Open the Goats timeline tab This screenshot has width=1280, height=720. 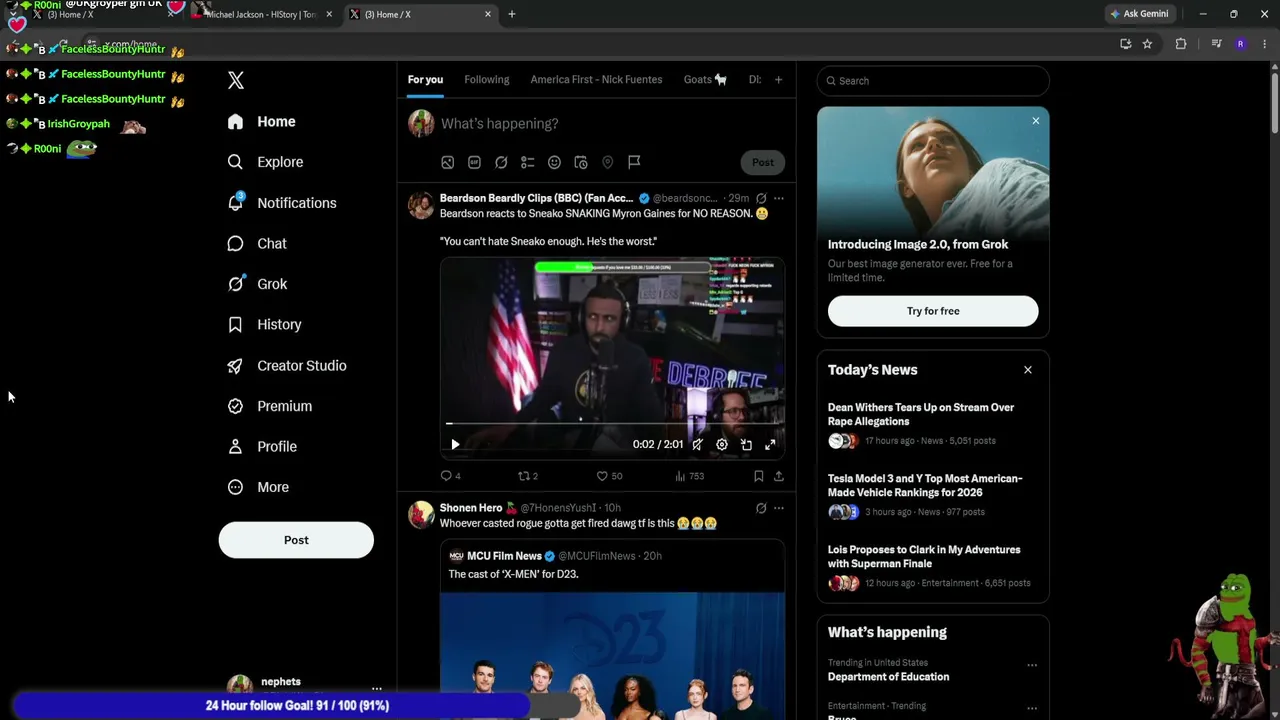pyautogui.click(x=705, y=80)
